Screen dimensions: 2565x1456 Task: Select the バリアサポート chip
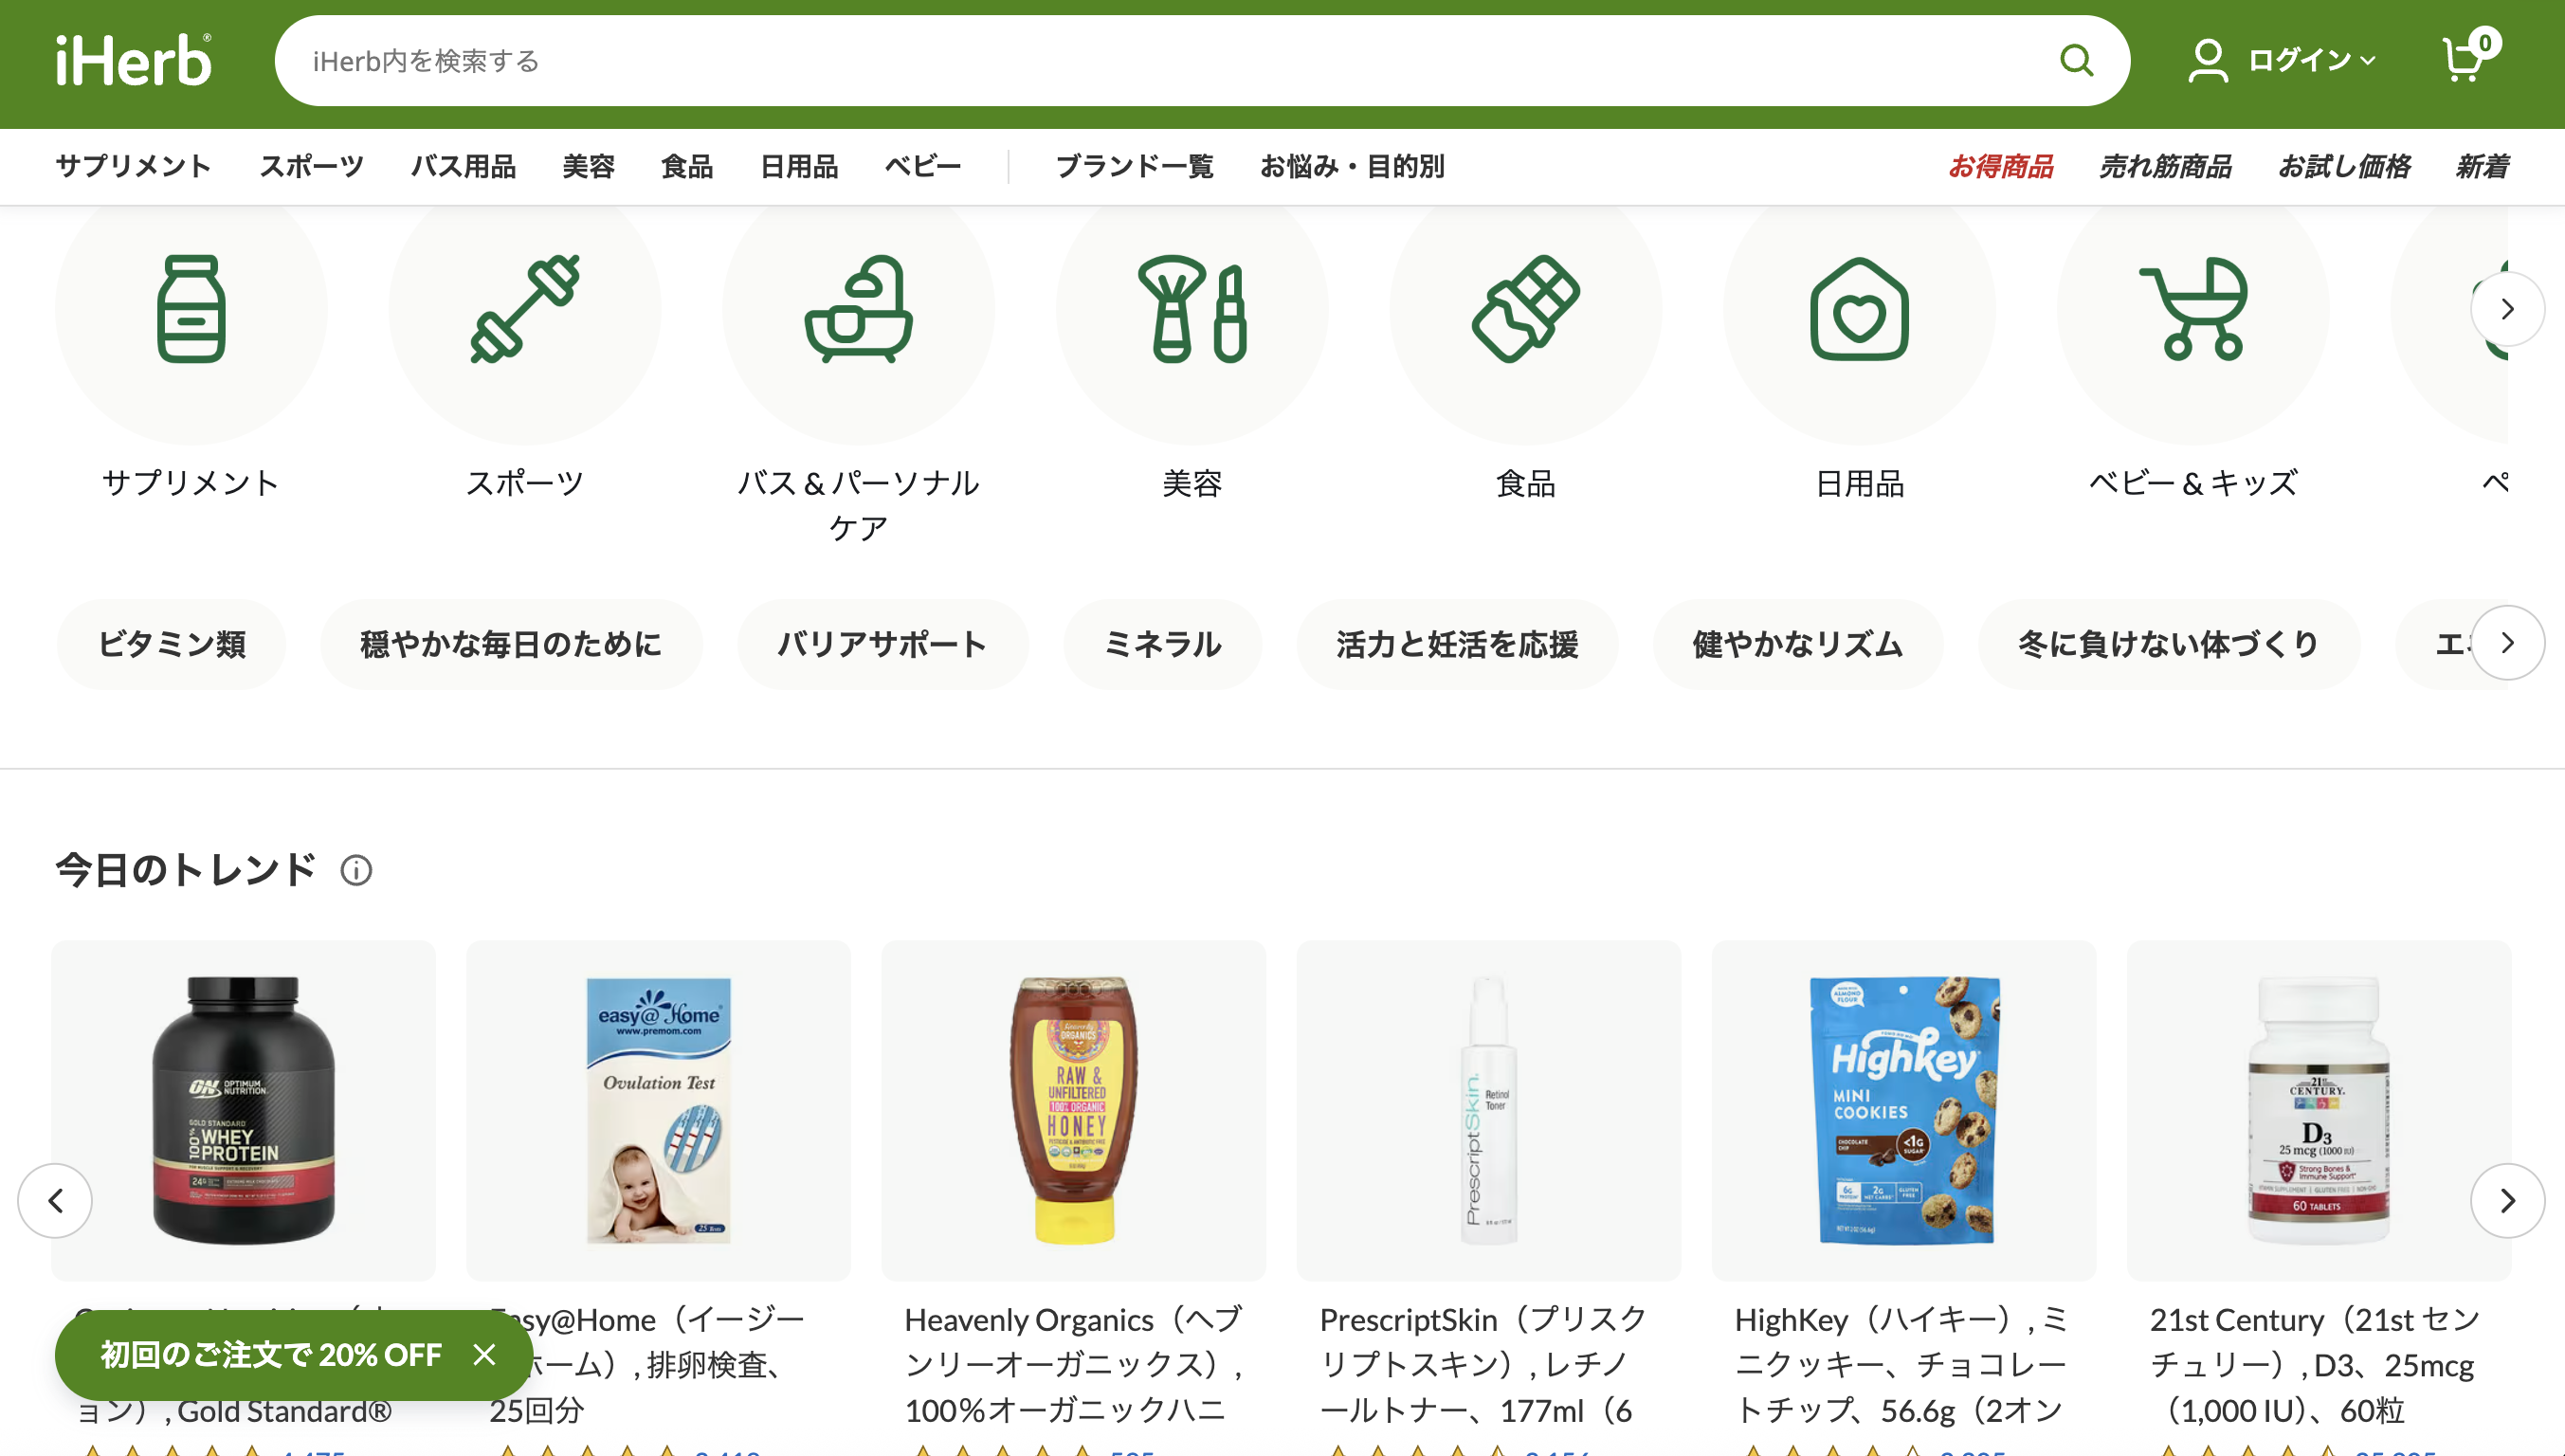pos(882,644)
